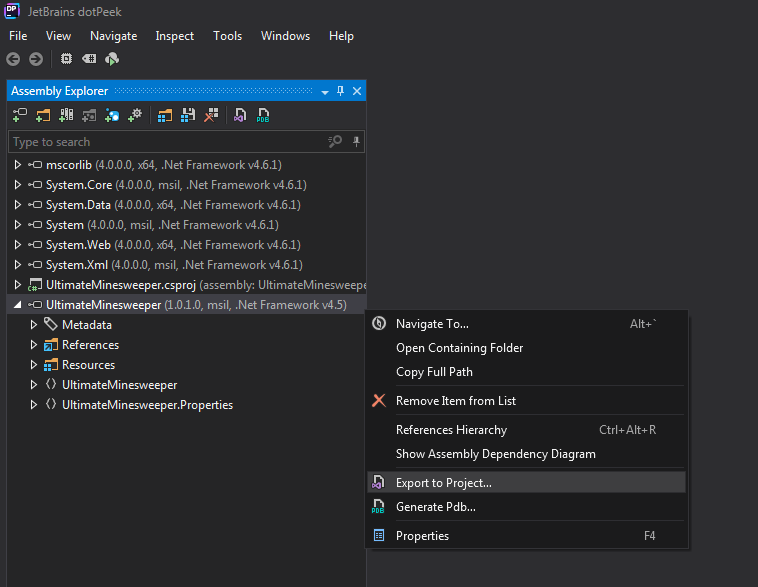Expand the System.Core assembly node

pyautogui.click(x=17, y=185)
